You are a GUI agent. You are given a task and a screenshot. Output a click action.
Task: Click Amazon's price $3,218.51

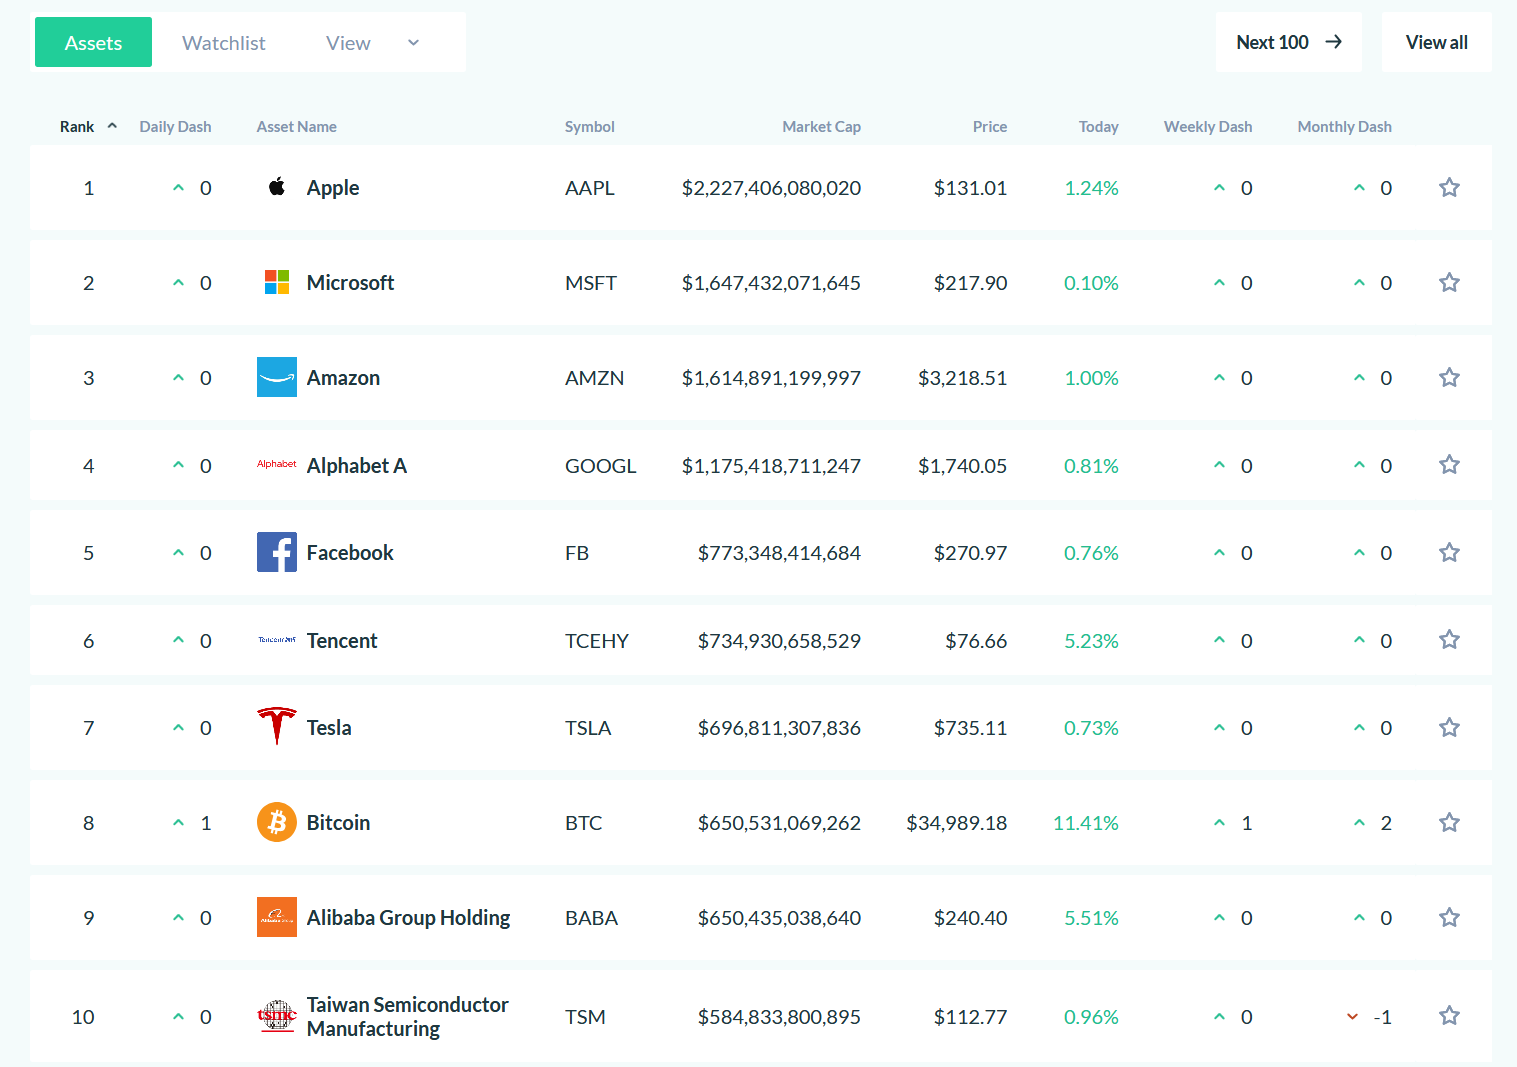pyautogui.click(x=962, y=378)
